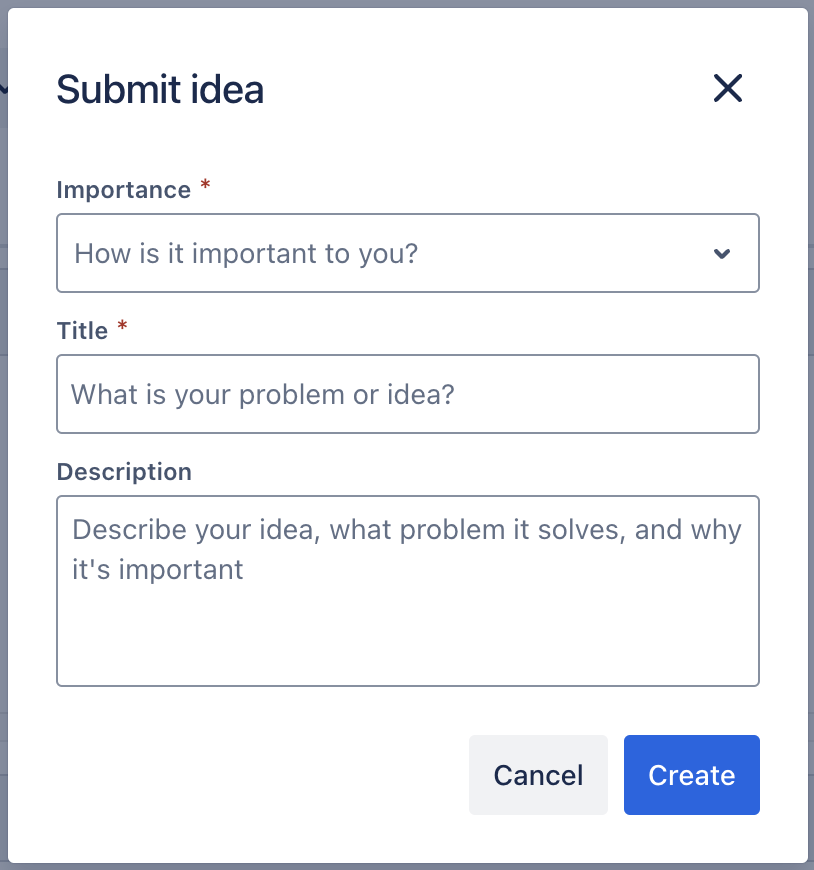This screenshot has width=814, height=870.
Task: Focus the Description text area
Action: 407,590
